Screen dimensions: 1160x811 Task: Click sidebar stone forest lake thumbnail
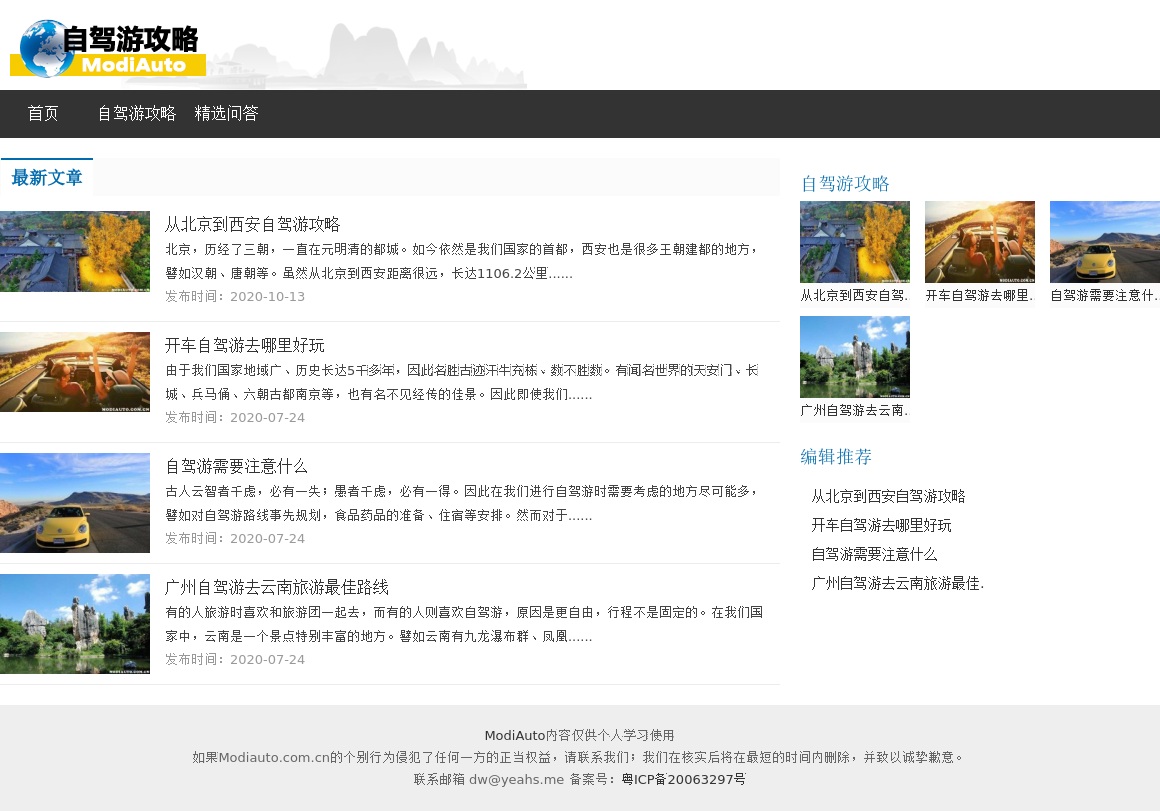click(854, 357)
